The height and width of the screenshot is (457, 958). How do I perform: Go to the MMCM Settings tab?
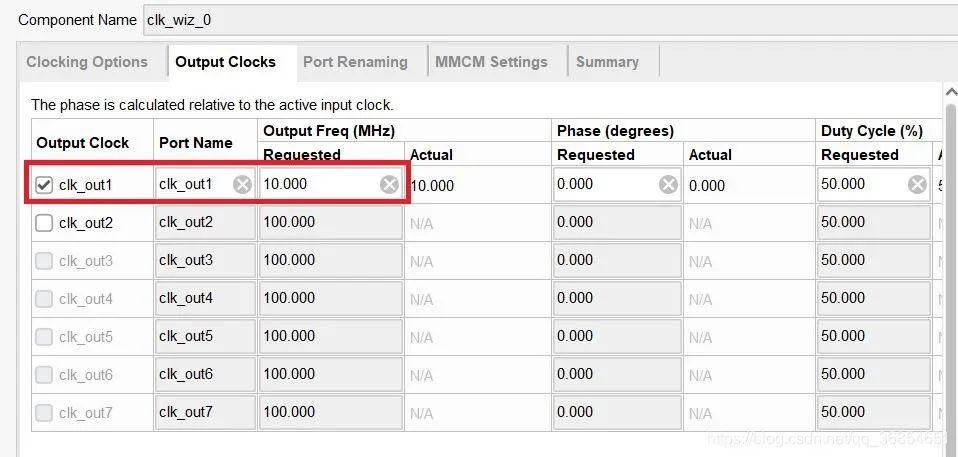[491, 62]
